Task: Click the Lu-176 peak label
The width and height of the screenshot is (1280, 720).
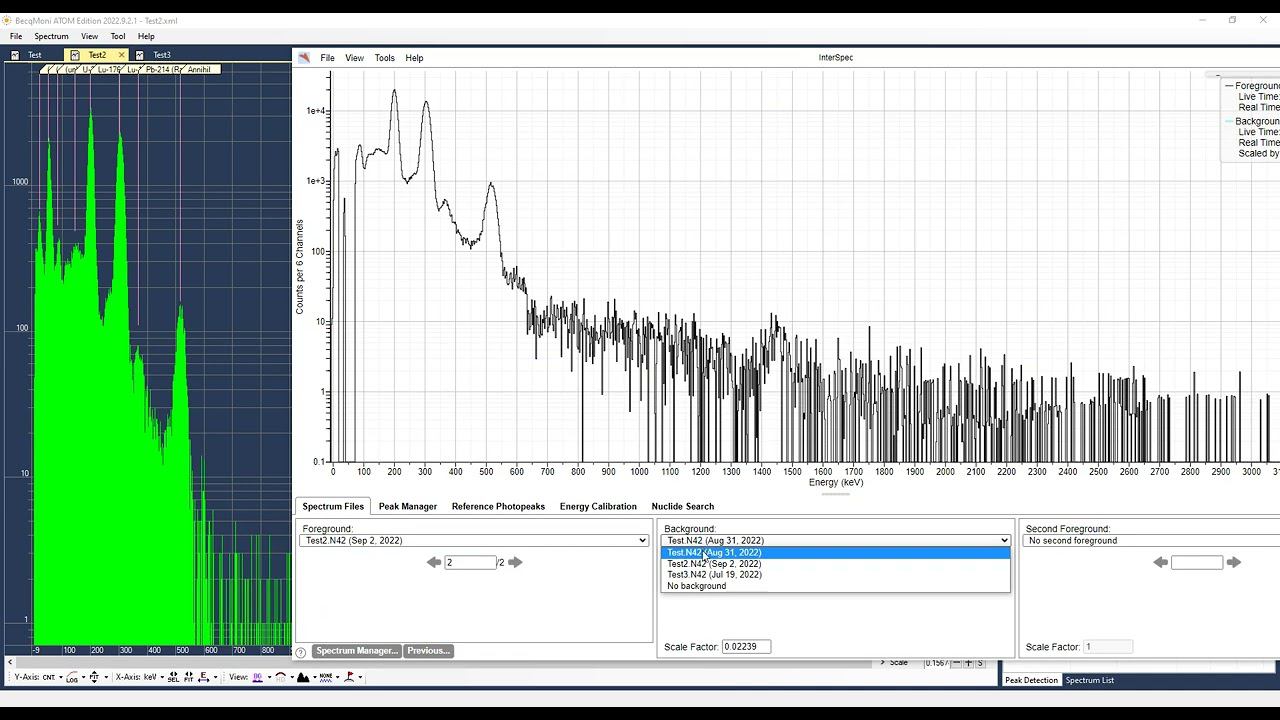Action: (108, 69)
